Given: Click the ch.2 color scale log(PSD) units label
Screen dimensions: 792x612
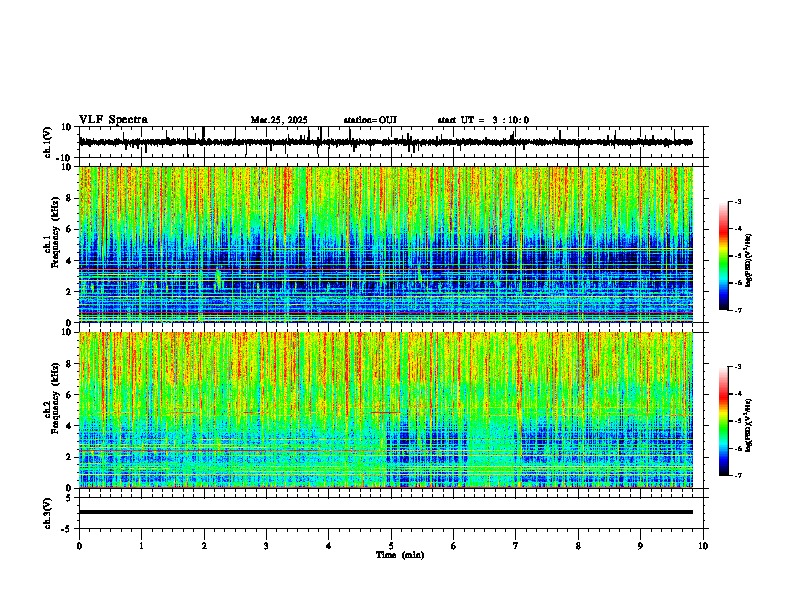Looking at the screenshot, I should coord(749,425).
